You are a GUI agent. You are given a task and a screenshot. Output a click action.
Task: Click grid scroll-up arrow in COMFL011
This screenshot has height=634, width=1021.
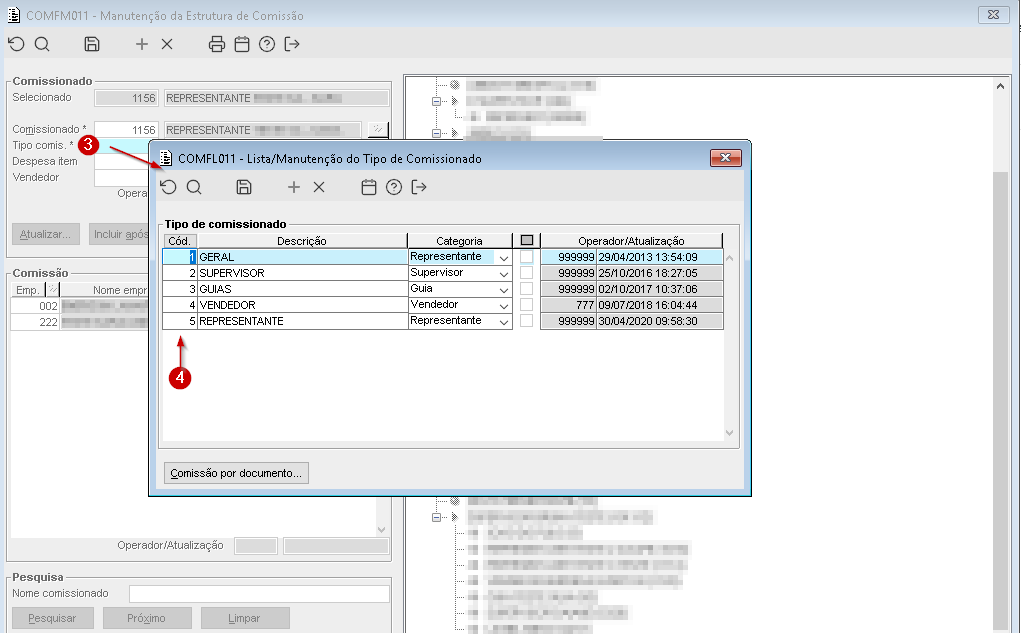coord(730,258)
